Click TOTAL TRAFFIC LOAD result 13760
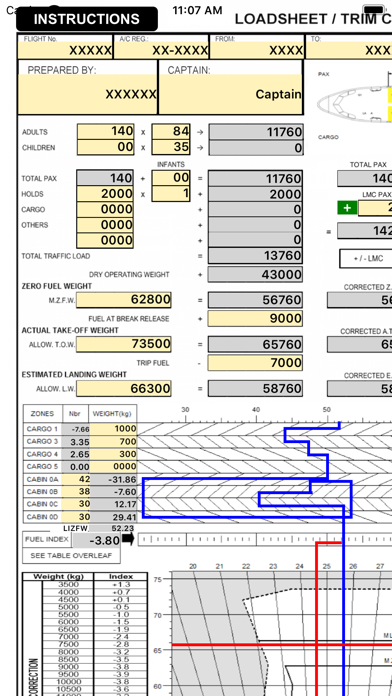Viewport: 392px width, 696px height. [255, 256]
